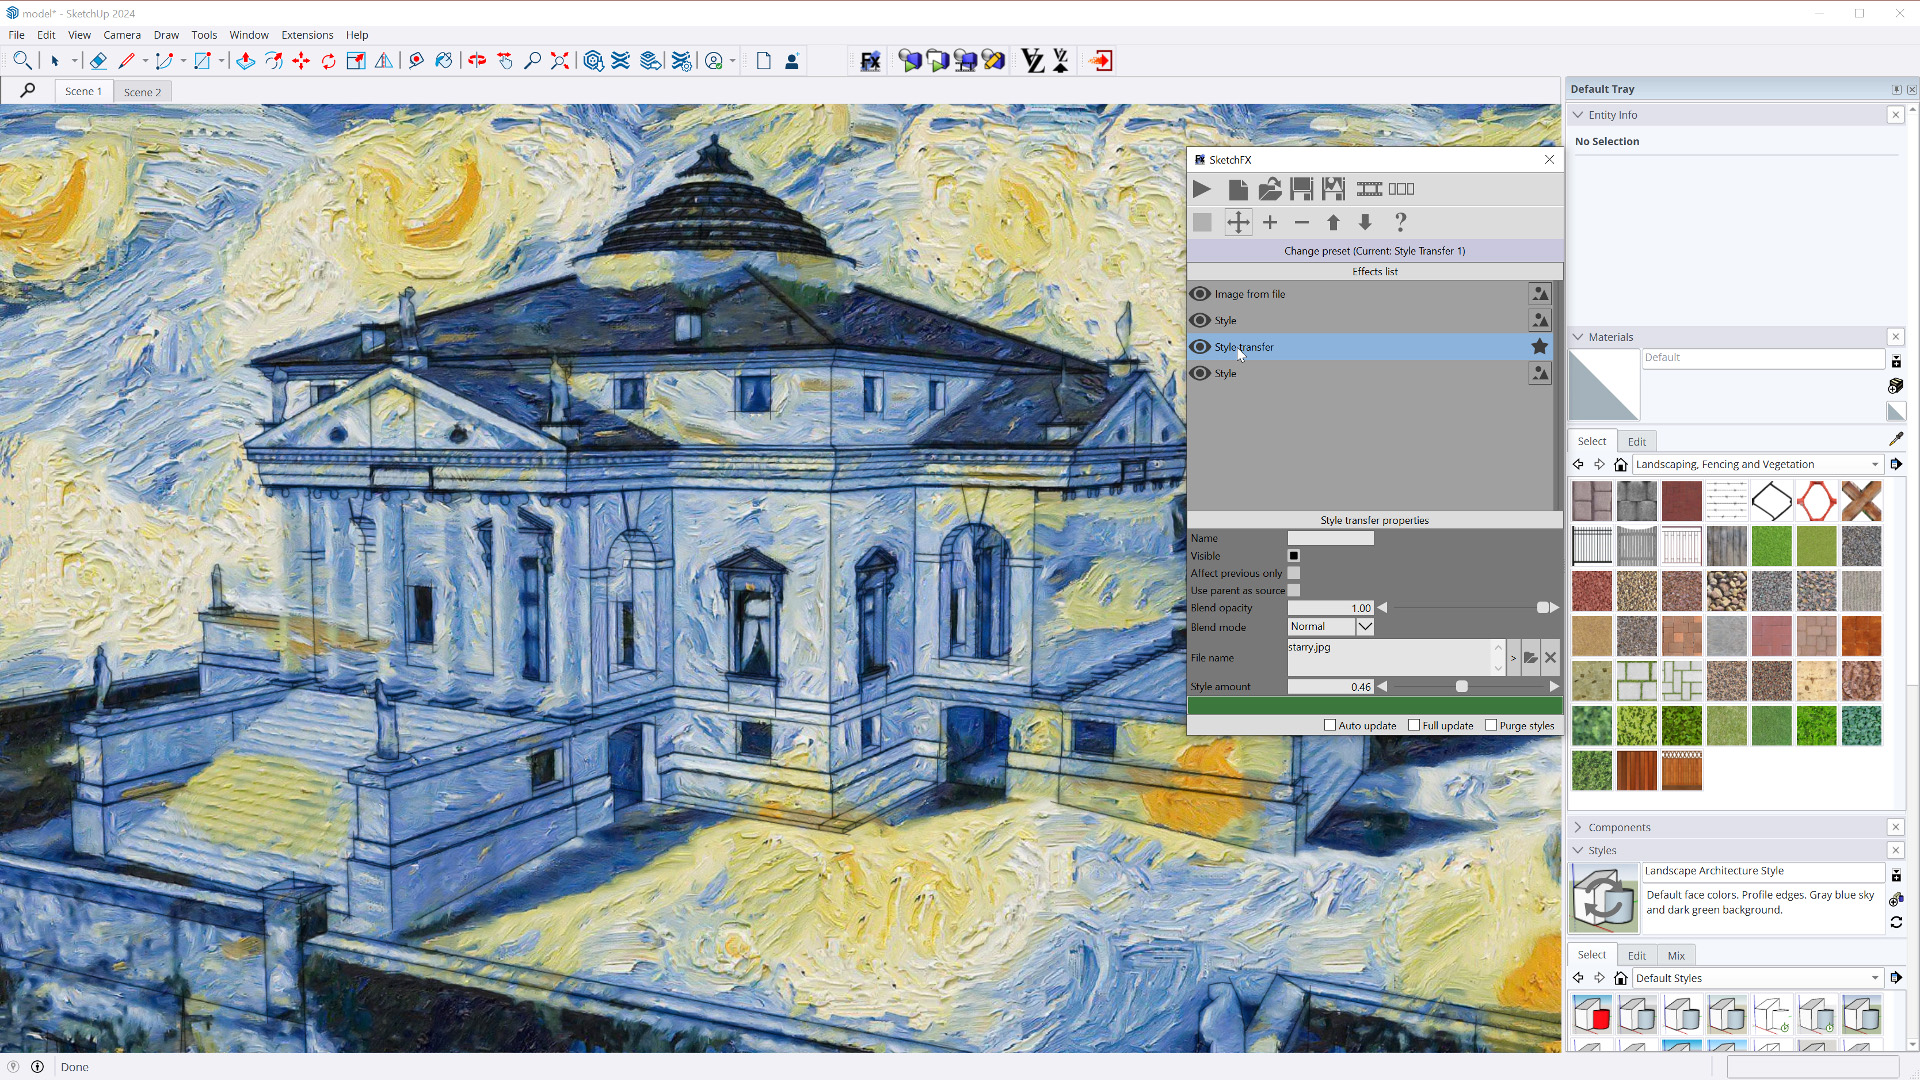The height and width of the screenshot is (1080, 1920).
Task: Open the account sign-in toolbar dropdown arrow
Action: 733,61
